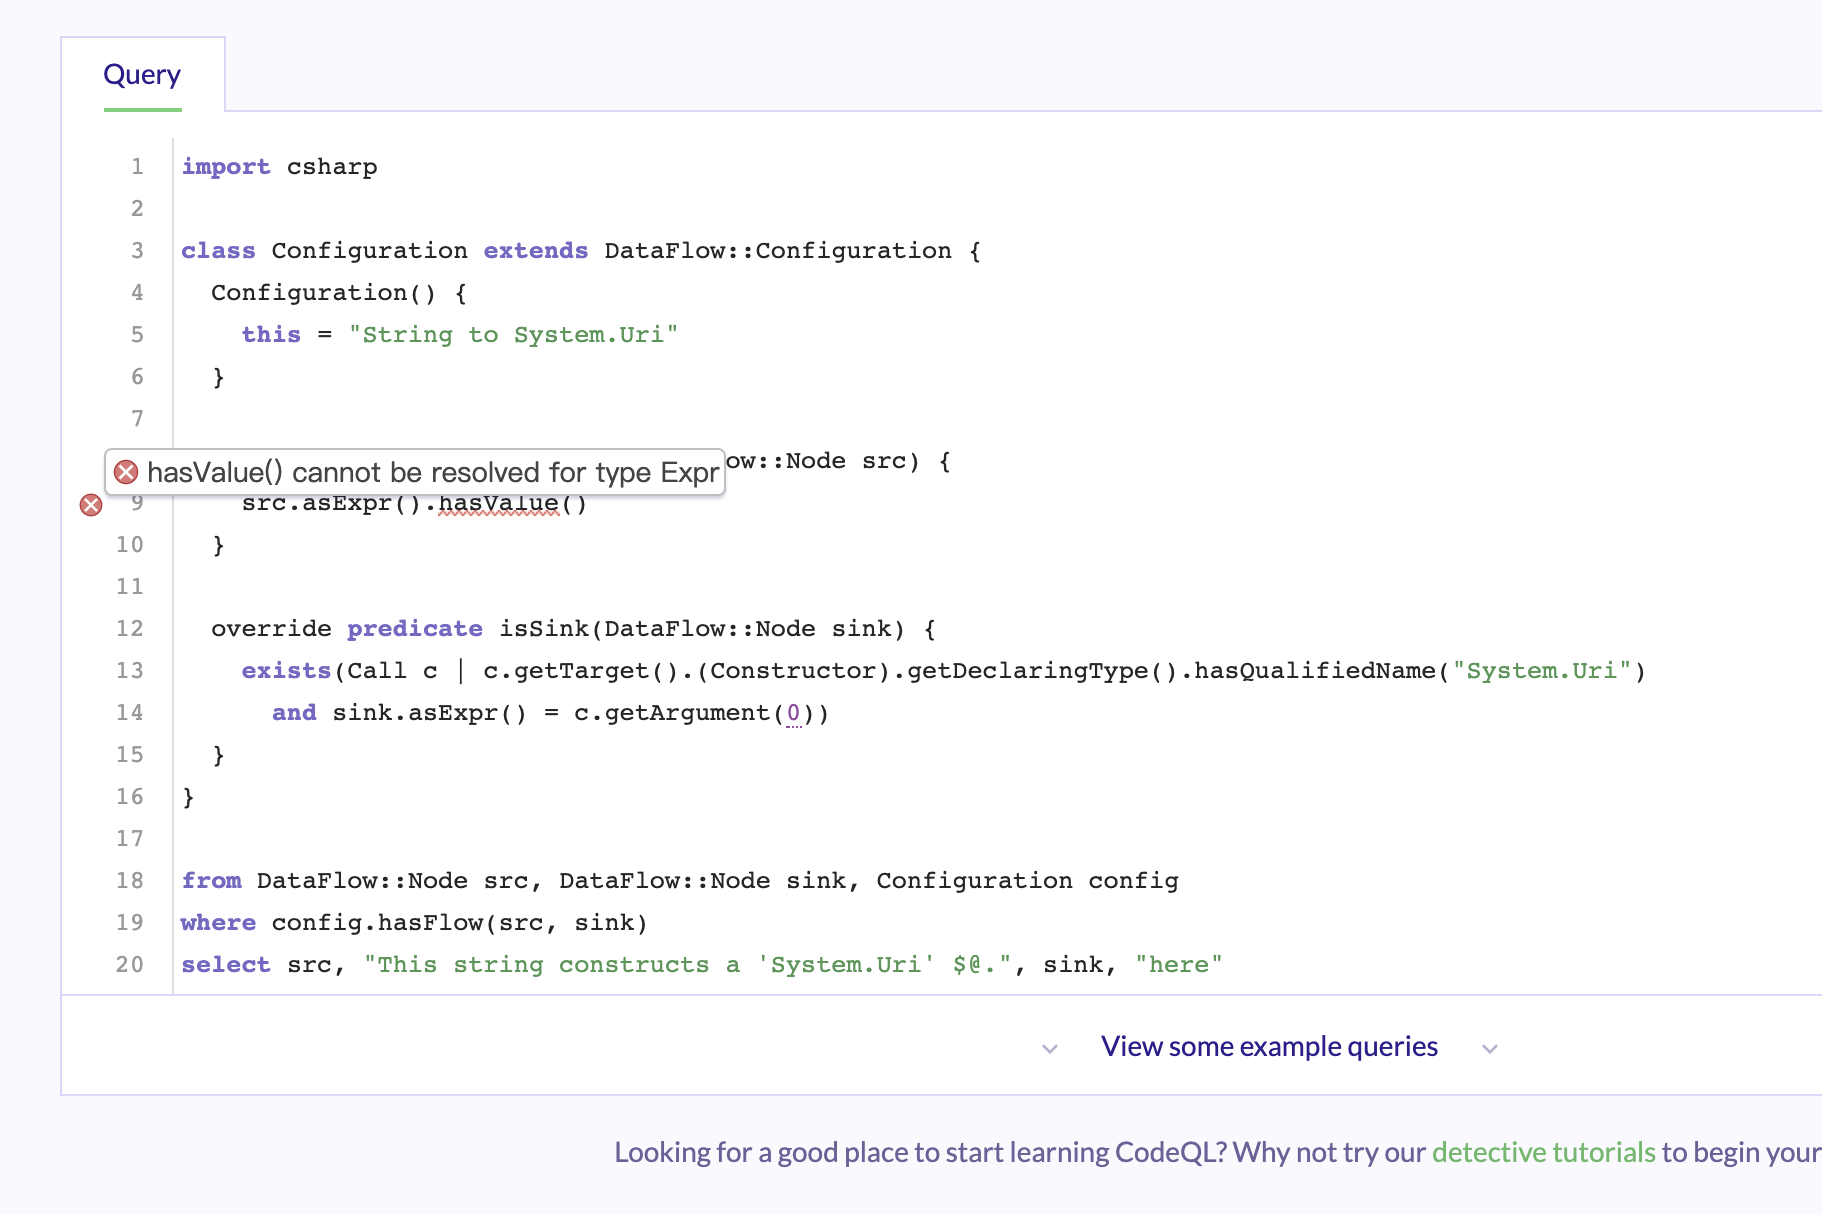The image size is (1822, 1214).
Task: Click line number 9 in the gutter
Action: coord(136,503)
